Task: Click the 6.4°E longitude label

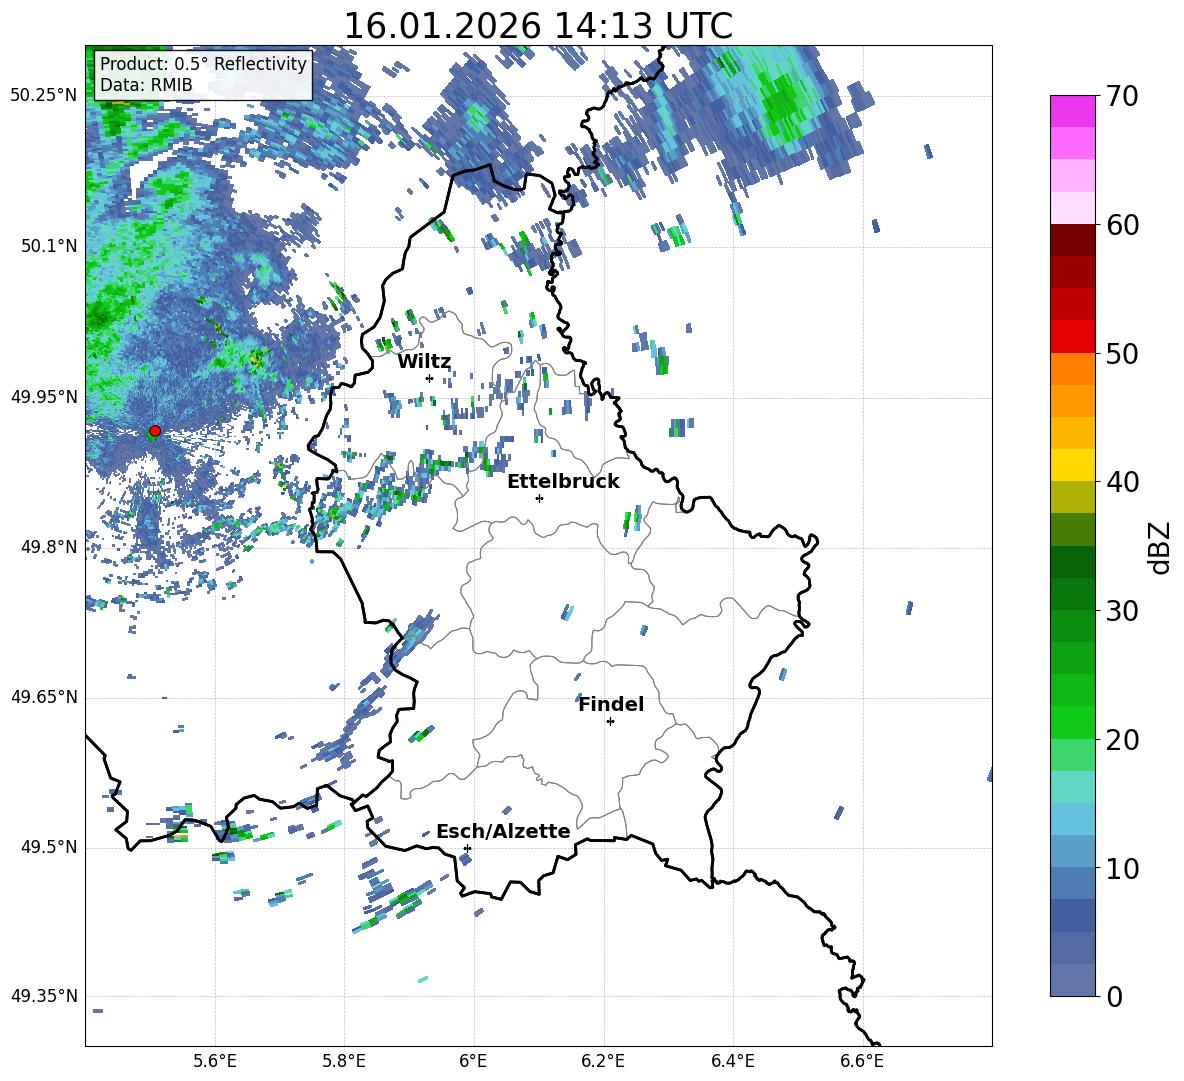Action: click(733, 1061)
